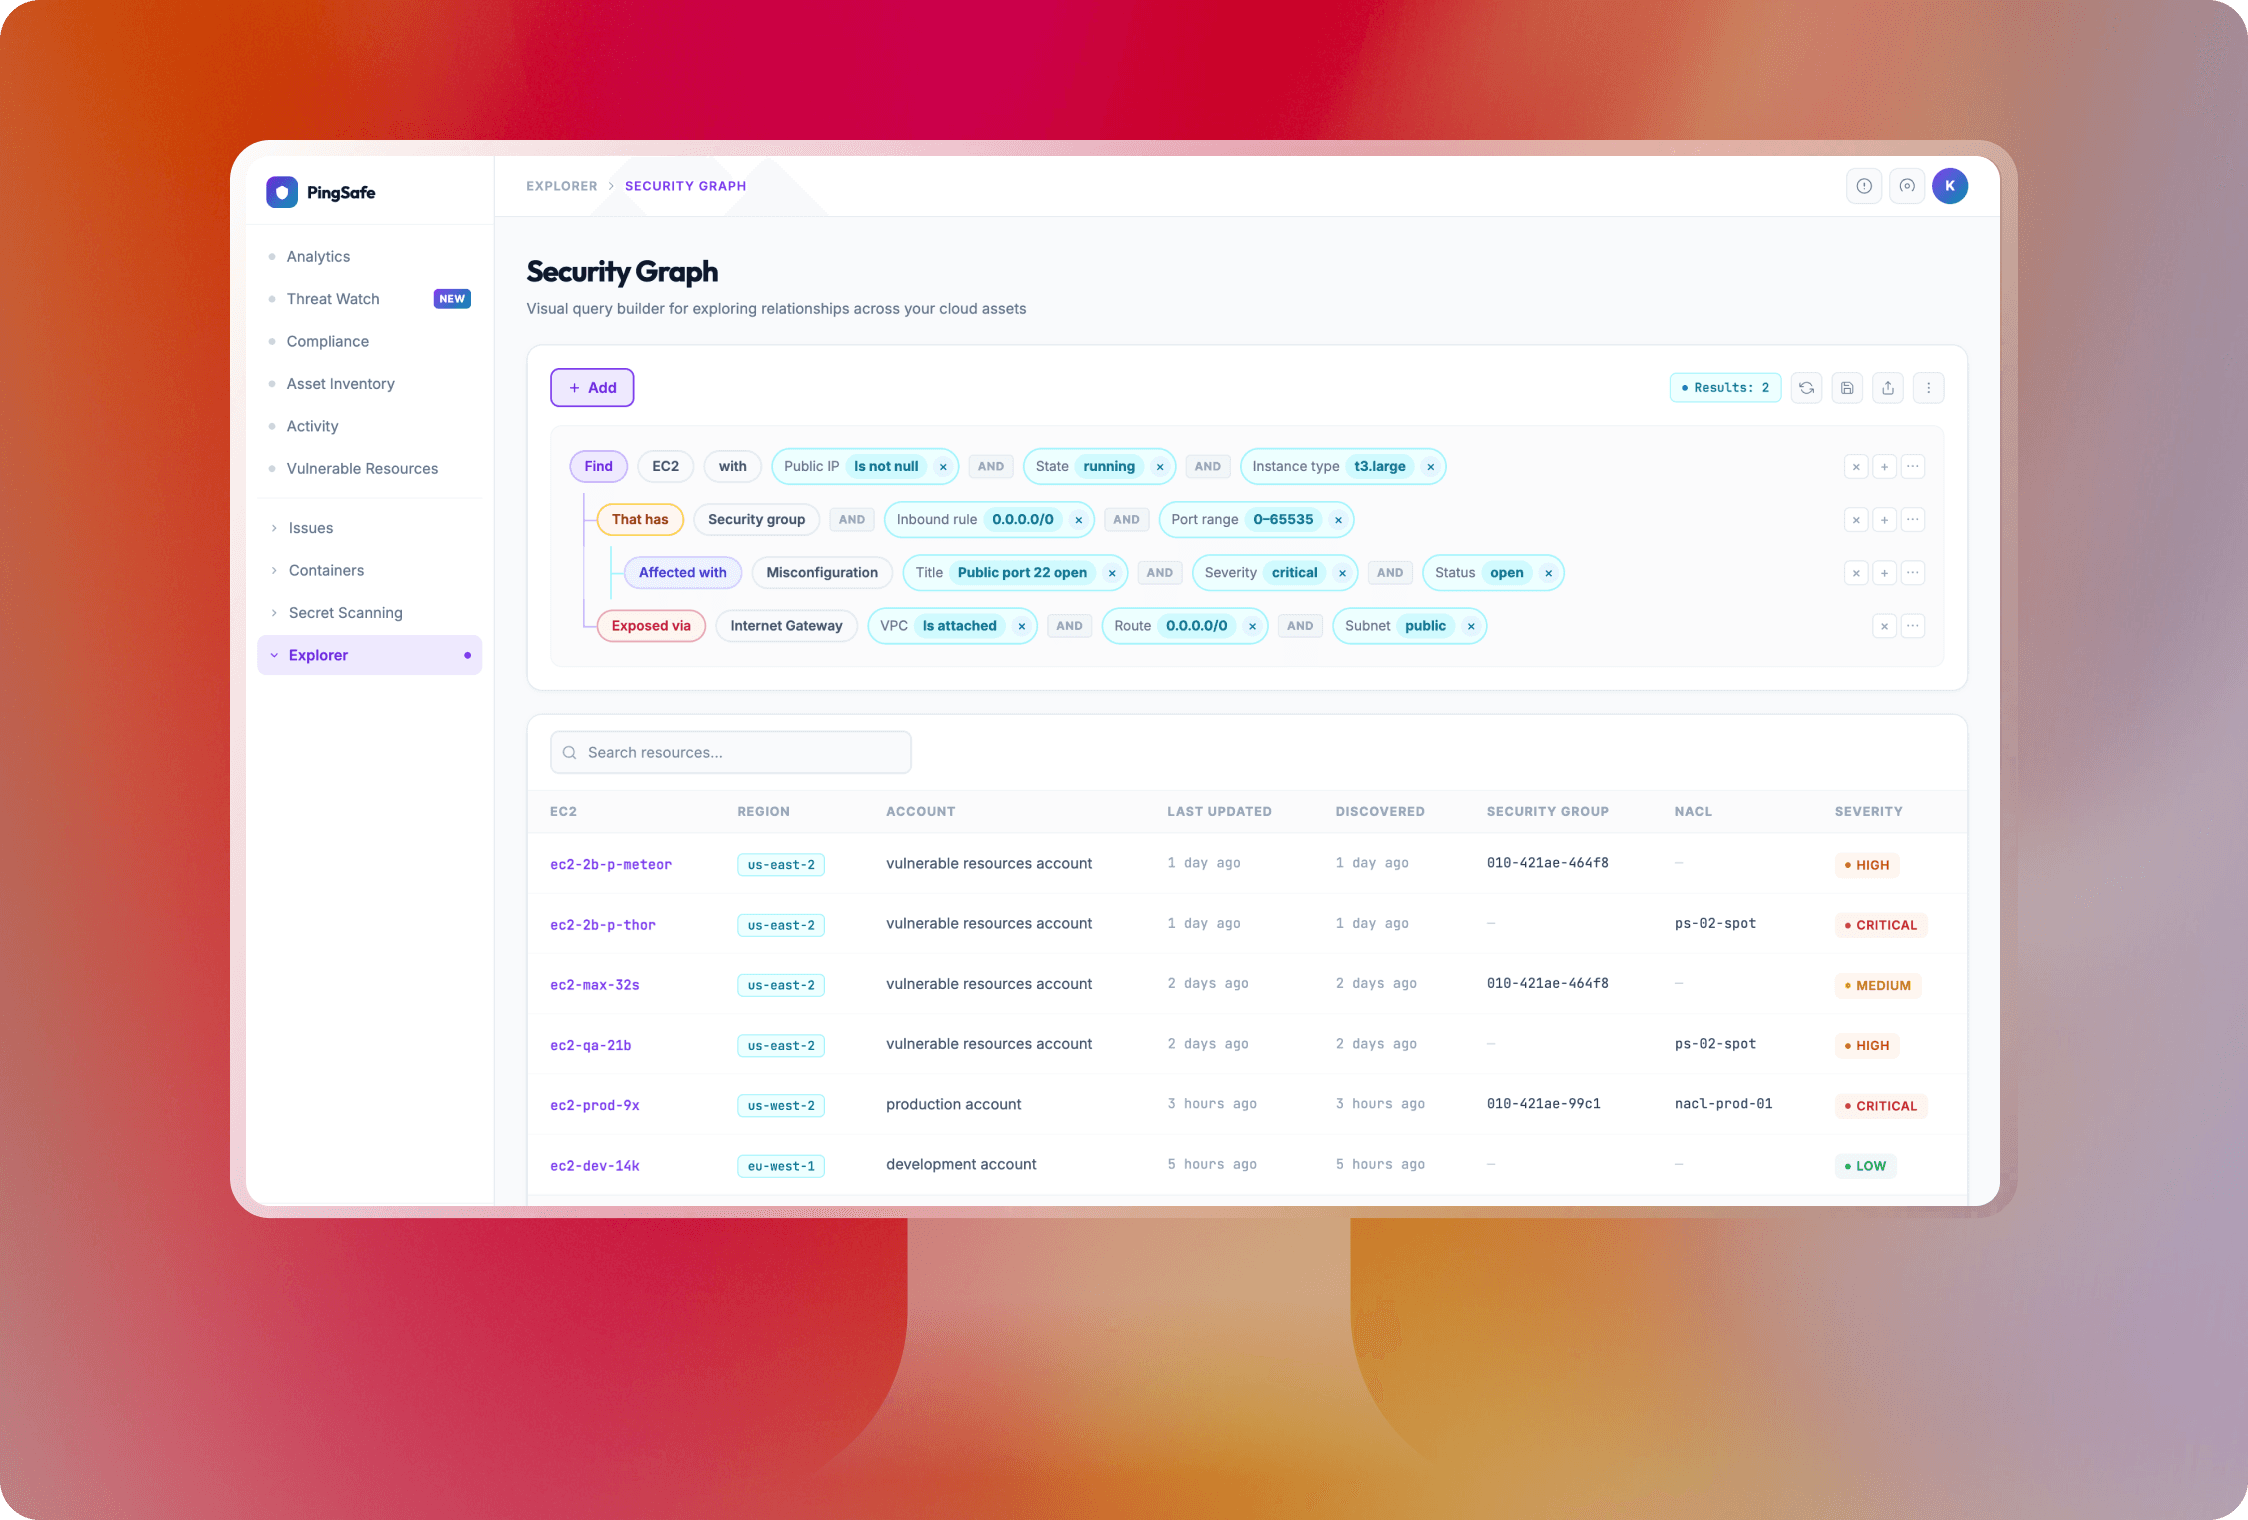This screenshot has height=1520, width=2248.
Task: Navigate to Compliance
Action: point(369,342)
